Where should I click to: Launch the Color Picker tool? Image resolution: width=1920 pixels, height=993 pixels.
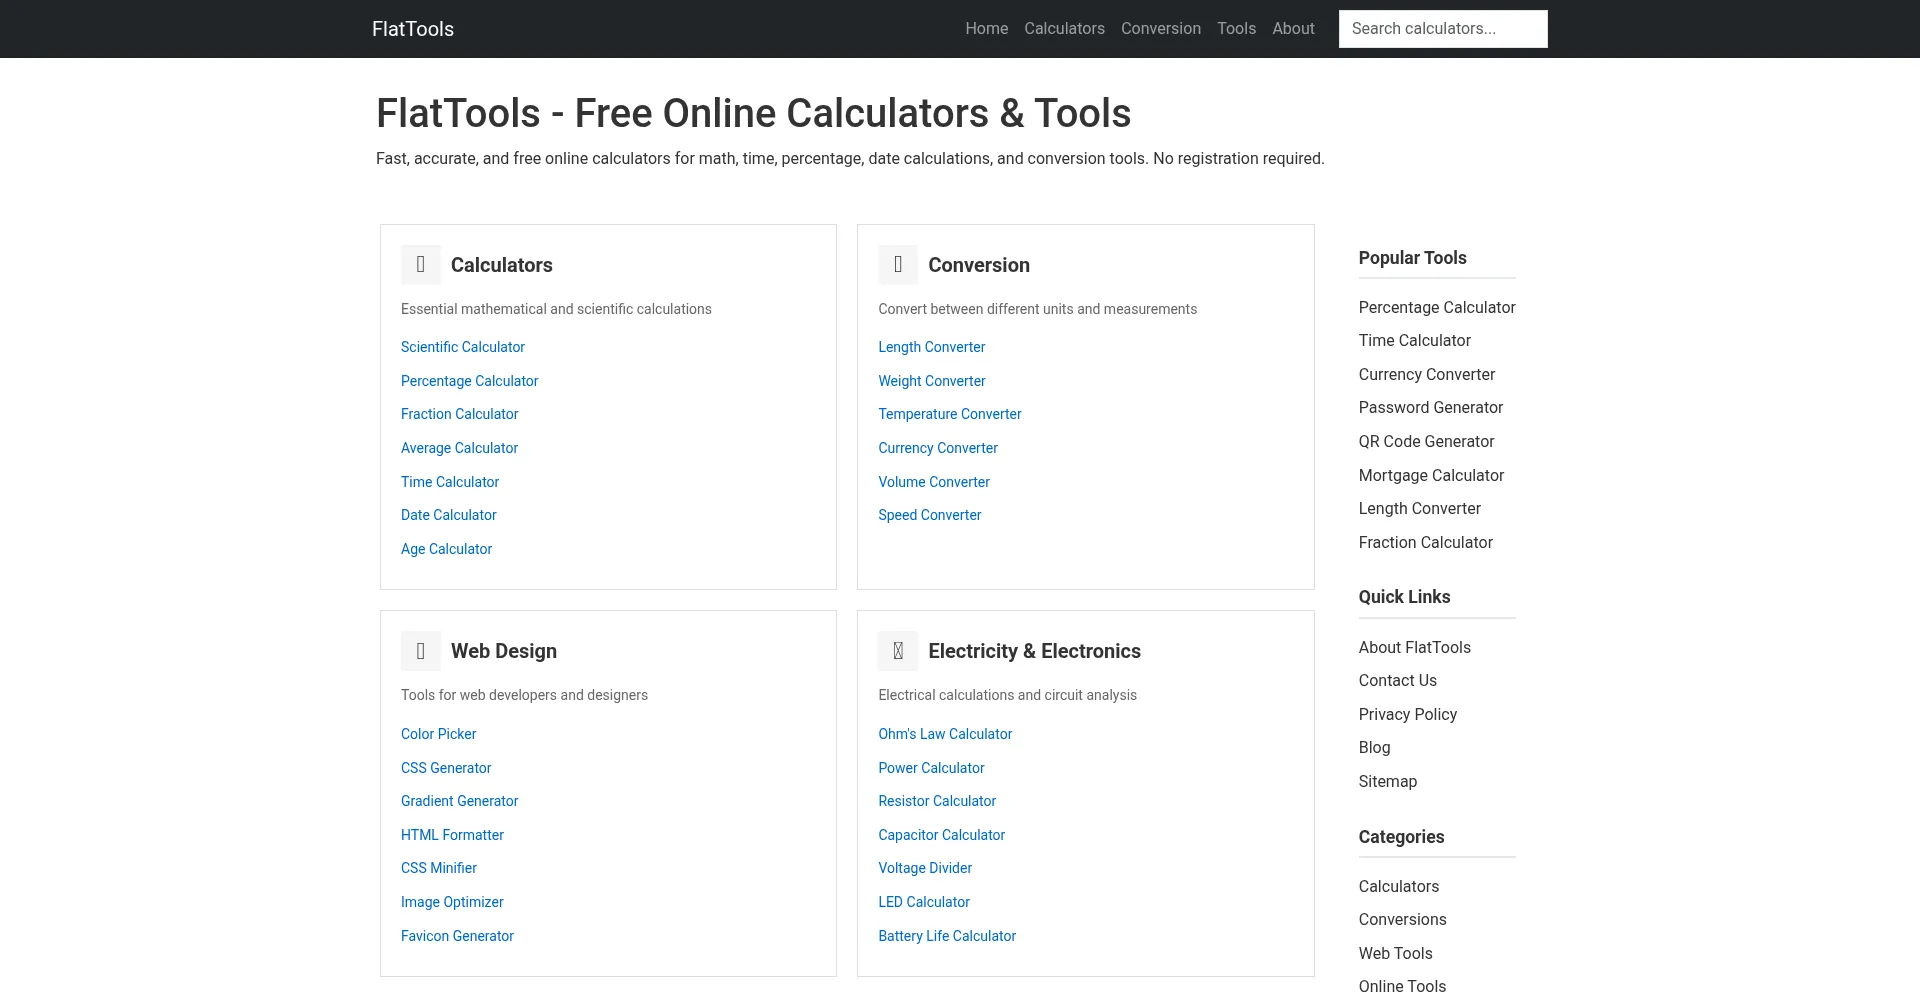(x=438, y=734)
